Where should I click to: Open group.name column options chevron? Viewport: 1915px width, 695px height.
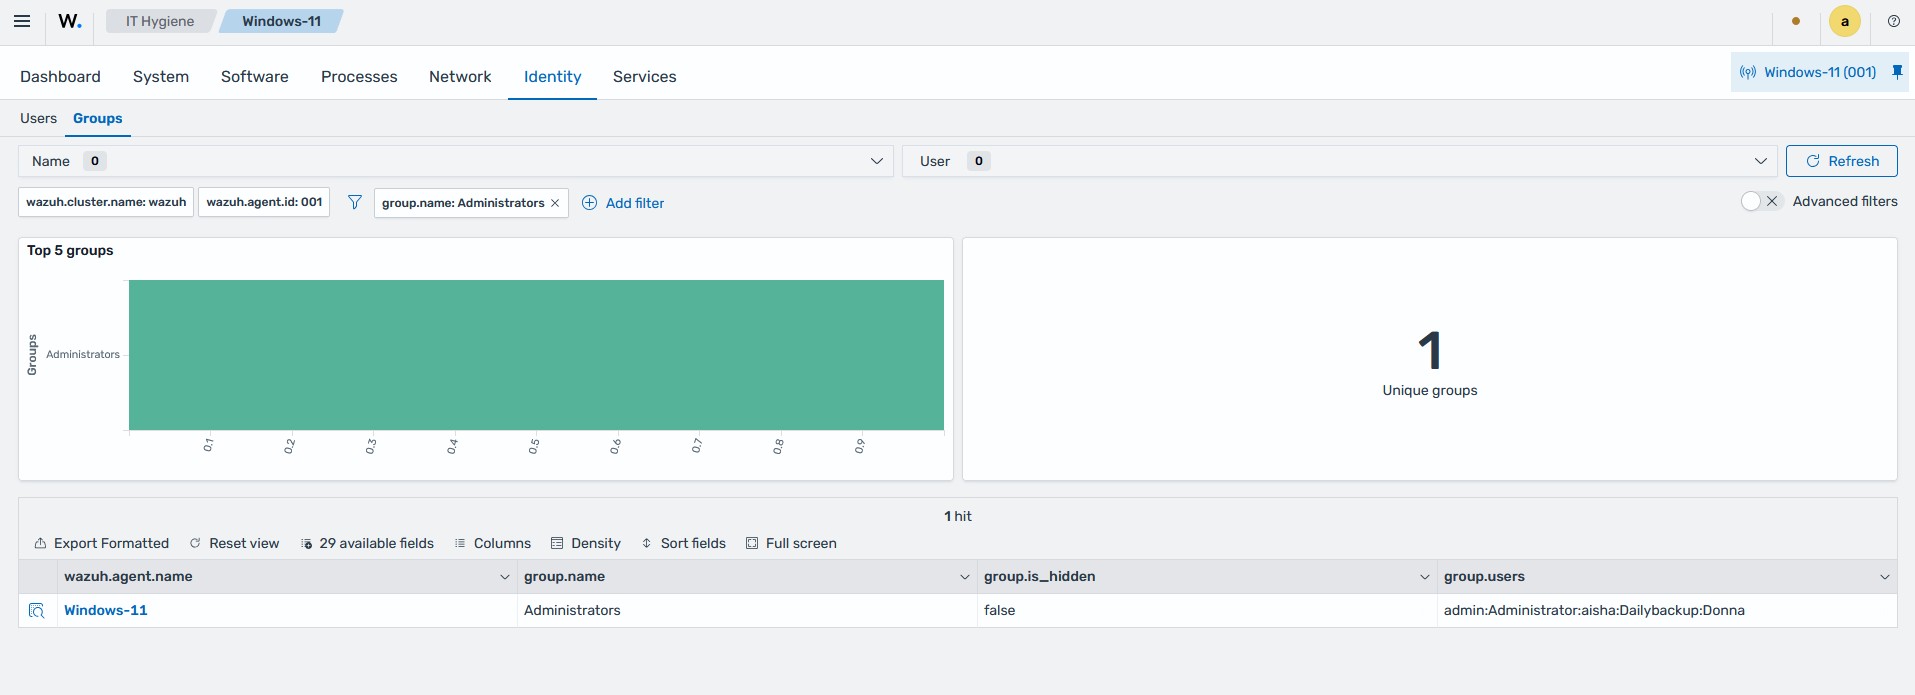pyautogui.click(x=965, y=577)
